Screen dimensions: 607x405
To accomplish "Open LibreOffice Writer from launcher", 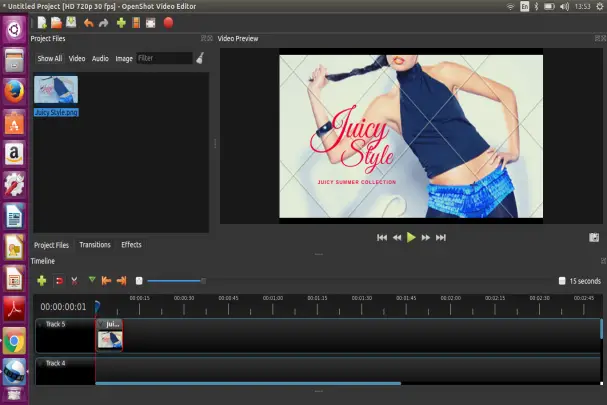I will pos(14,216).
